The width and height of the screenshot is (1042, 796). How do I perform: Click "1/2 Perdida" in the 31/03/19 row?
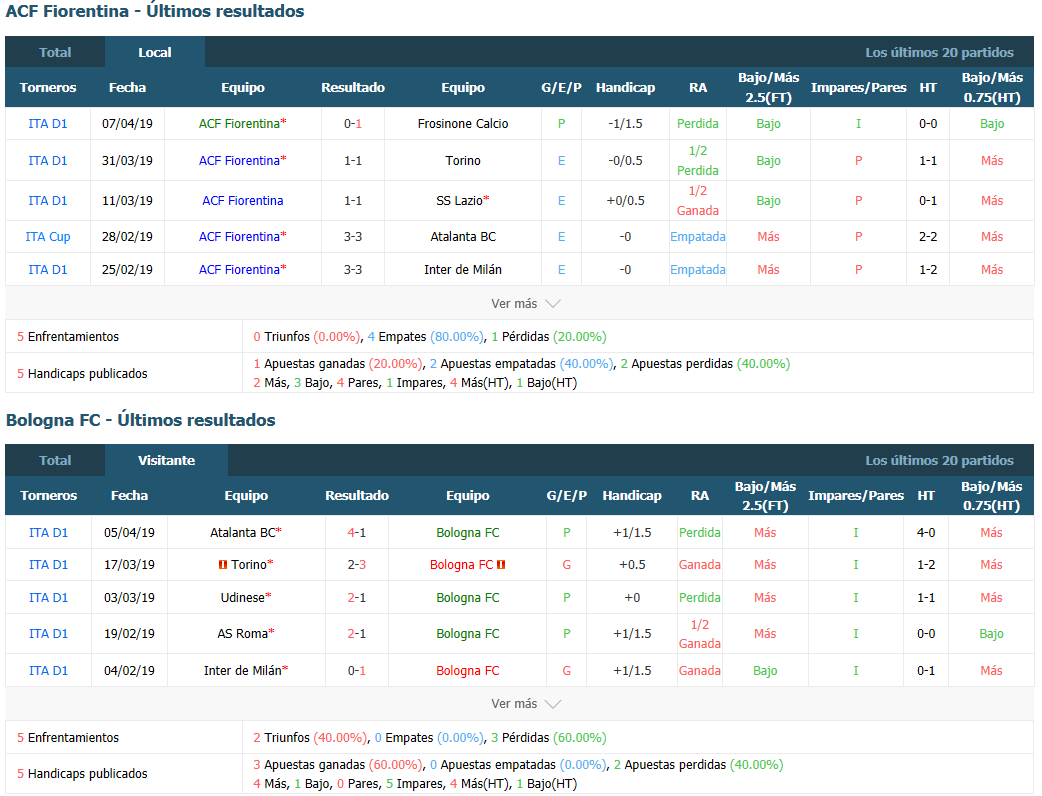(x=698, y=161)
